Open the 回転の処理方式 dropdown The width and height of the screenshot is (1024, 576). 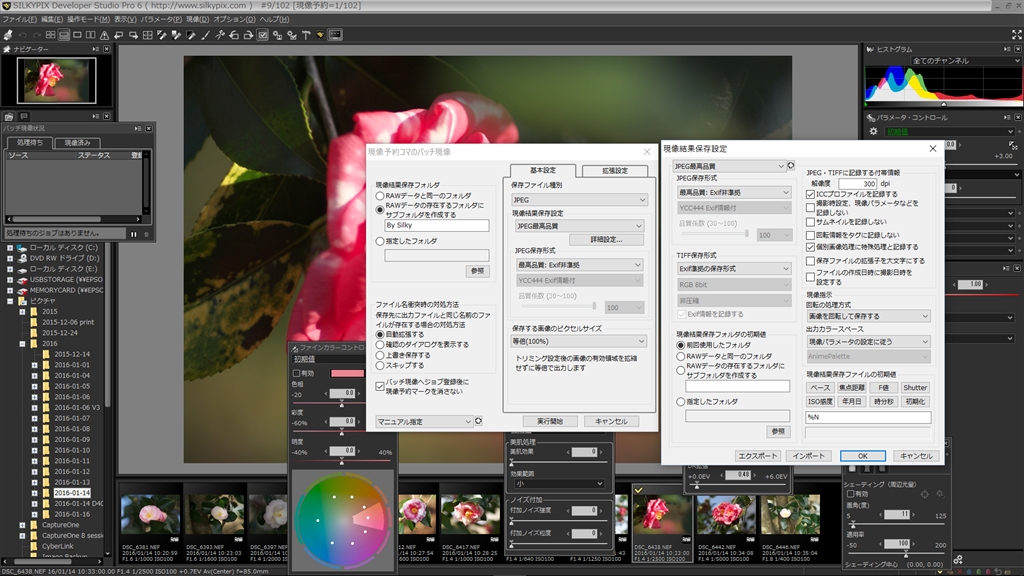tap(868, 316)
